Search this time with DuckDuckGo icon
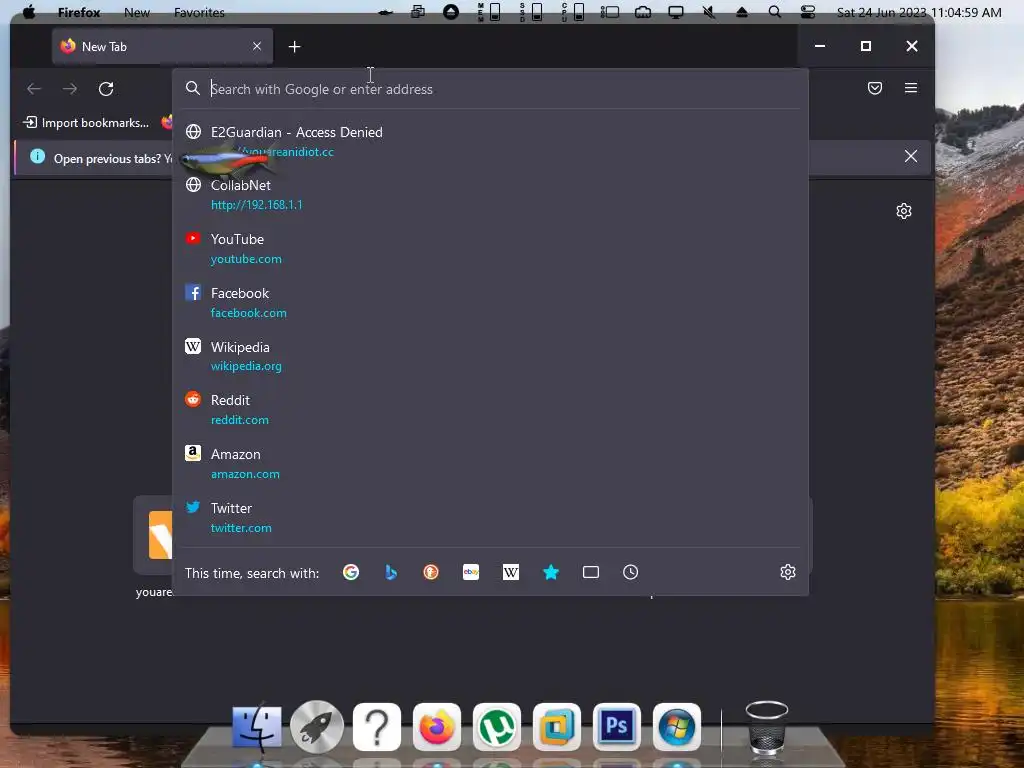Viewport: 1024px width, 768px height. (x=430, y=572)
